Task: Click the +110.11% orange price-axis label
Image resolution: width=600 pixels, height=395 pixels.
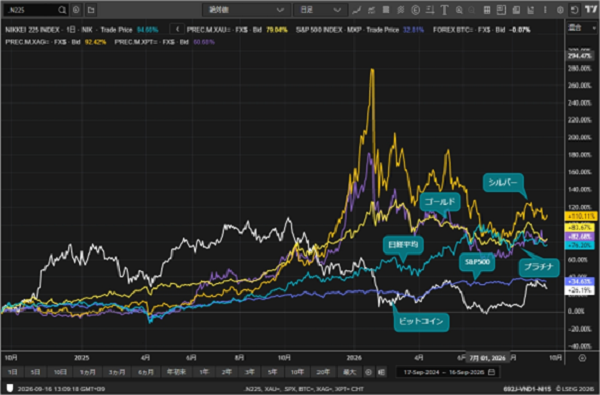Action: point(580,216)
